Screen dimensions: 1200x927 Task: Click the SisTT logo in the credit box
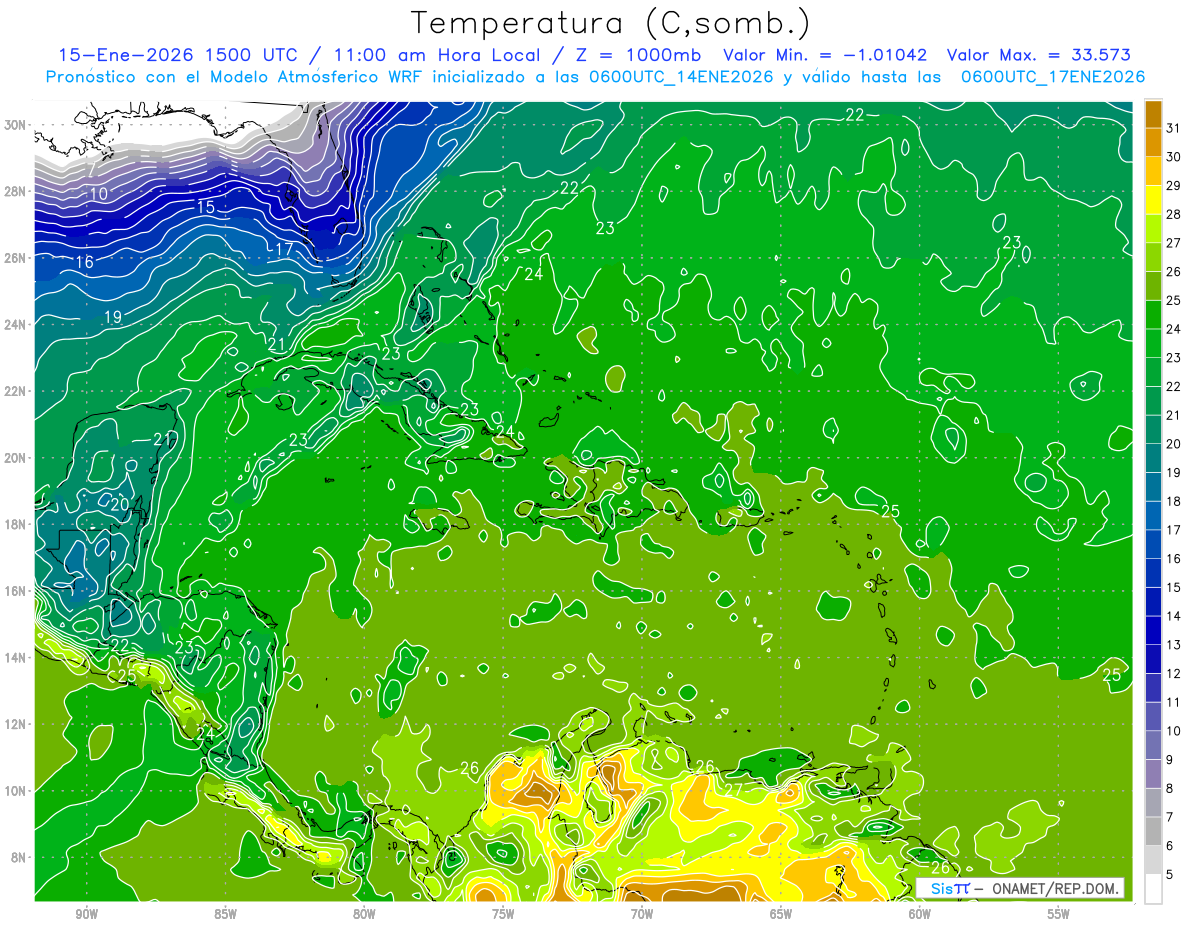950,888
